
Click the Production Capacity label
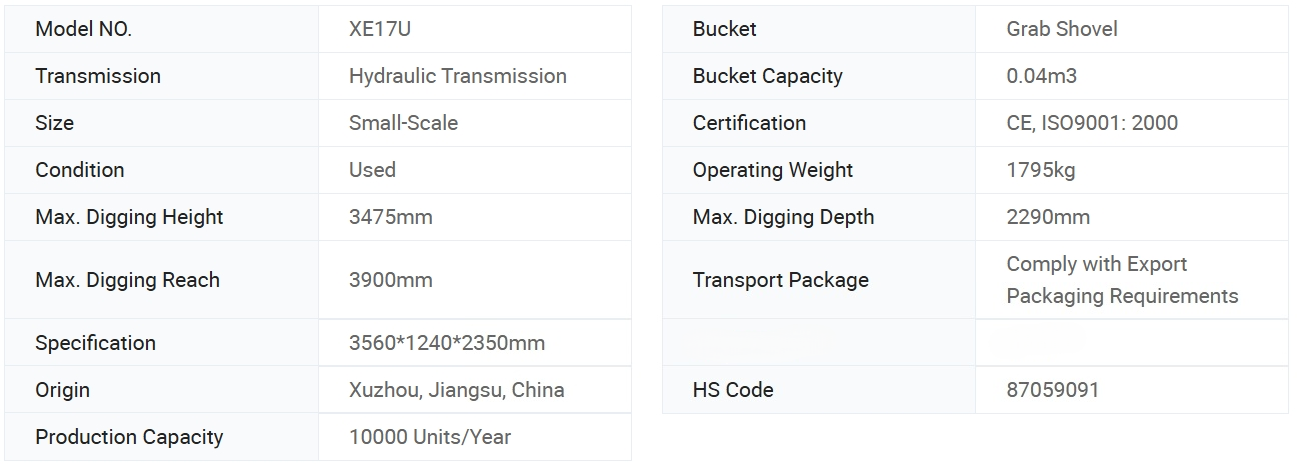point(129,437)
